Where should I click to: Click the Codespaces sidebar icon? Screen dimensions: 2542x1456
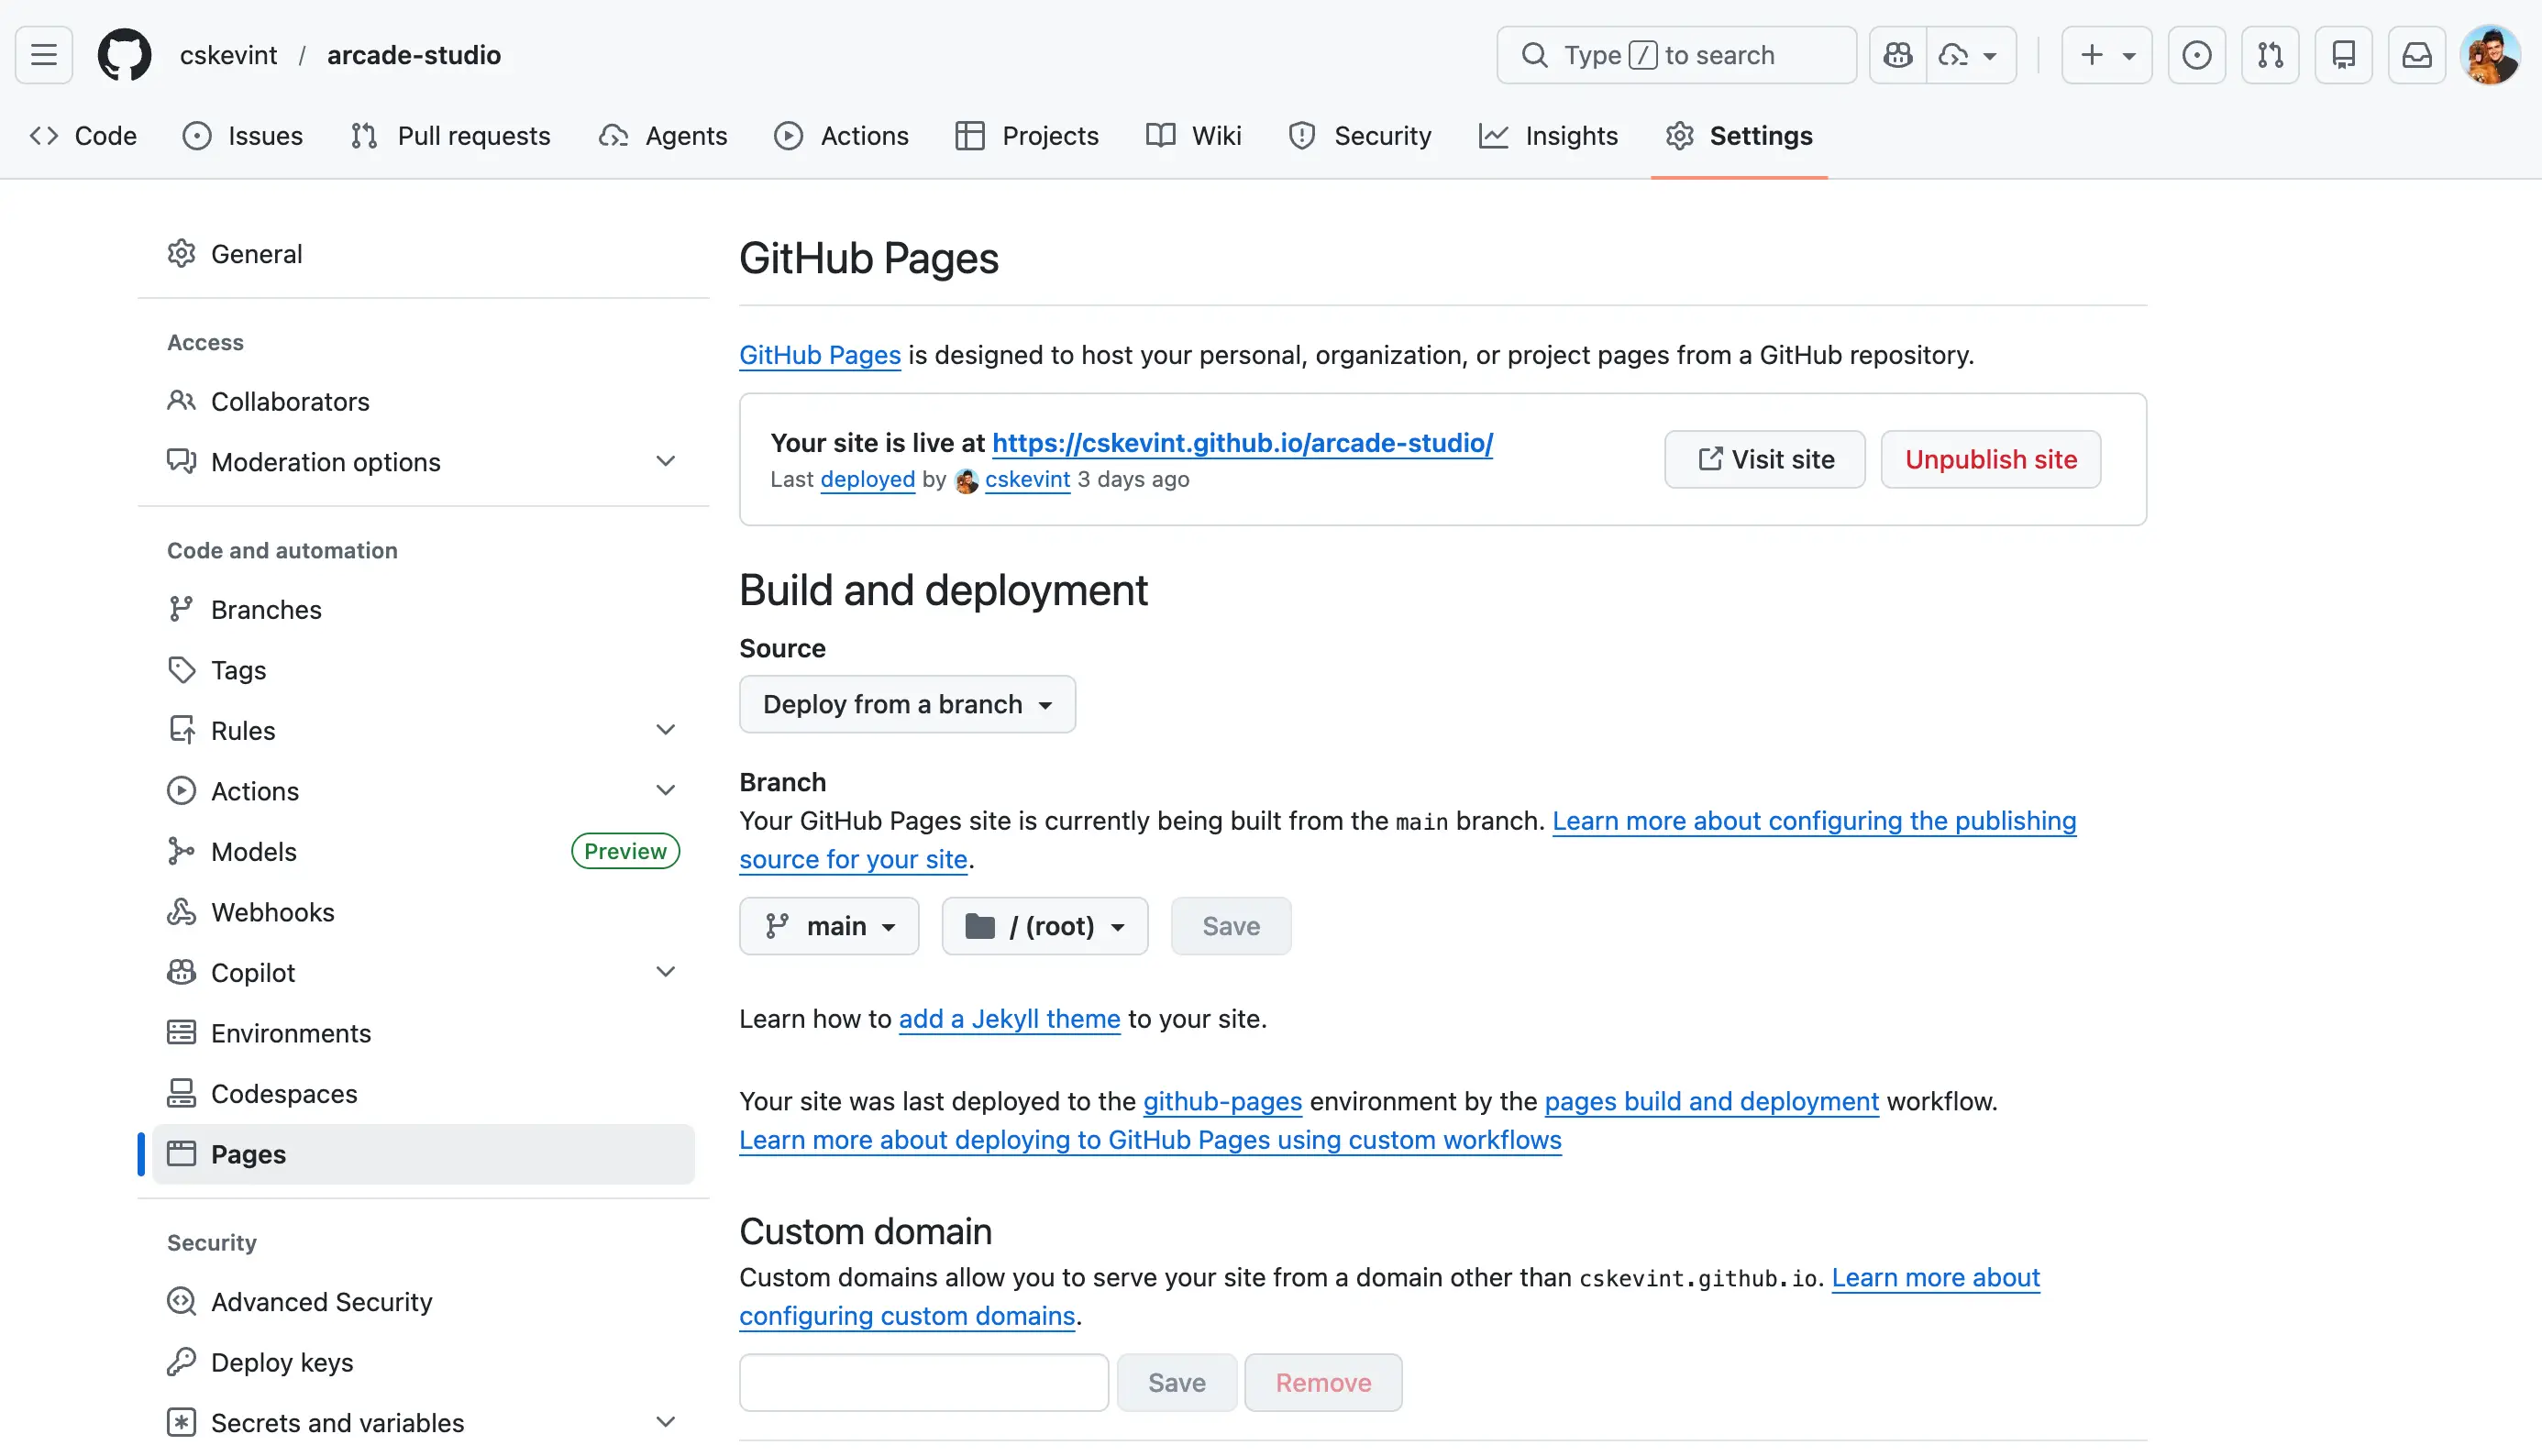[182, 1093]
